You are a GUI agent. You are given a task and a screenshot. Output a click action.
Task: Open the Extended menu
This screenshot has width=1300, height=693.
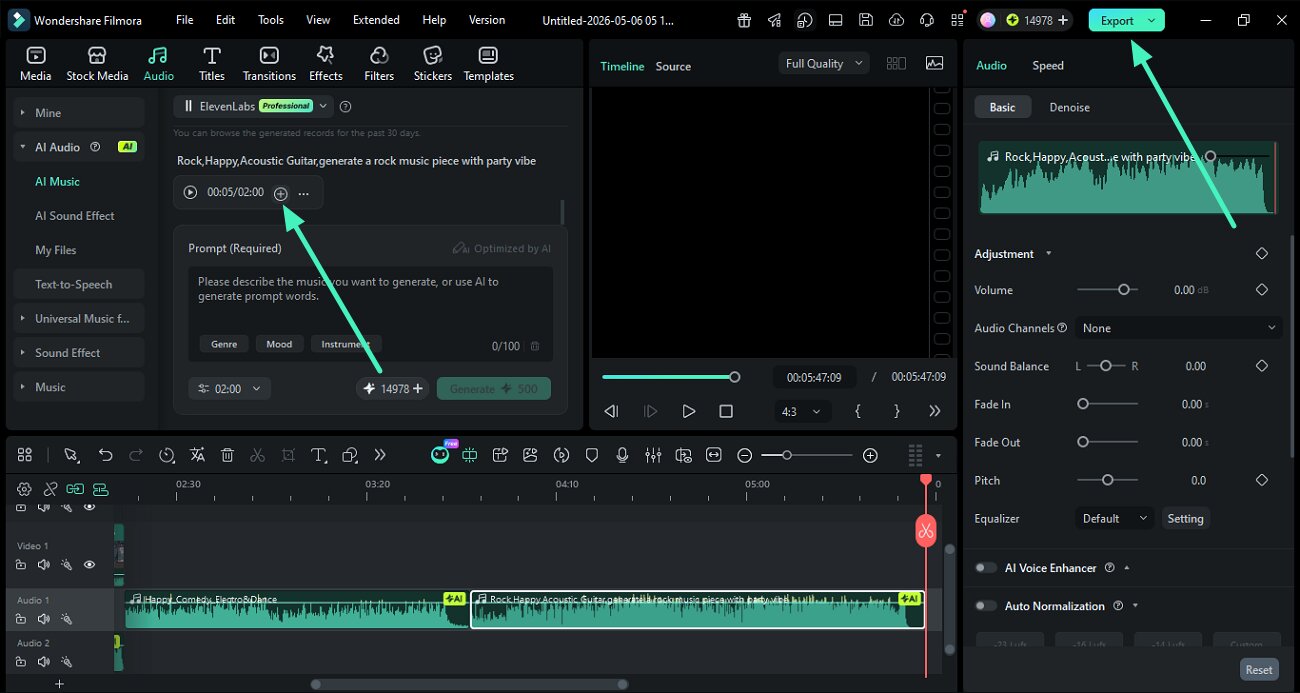(x=376, y=20)
